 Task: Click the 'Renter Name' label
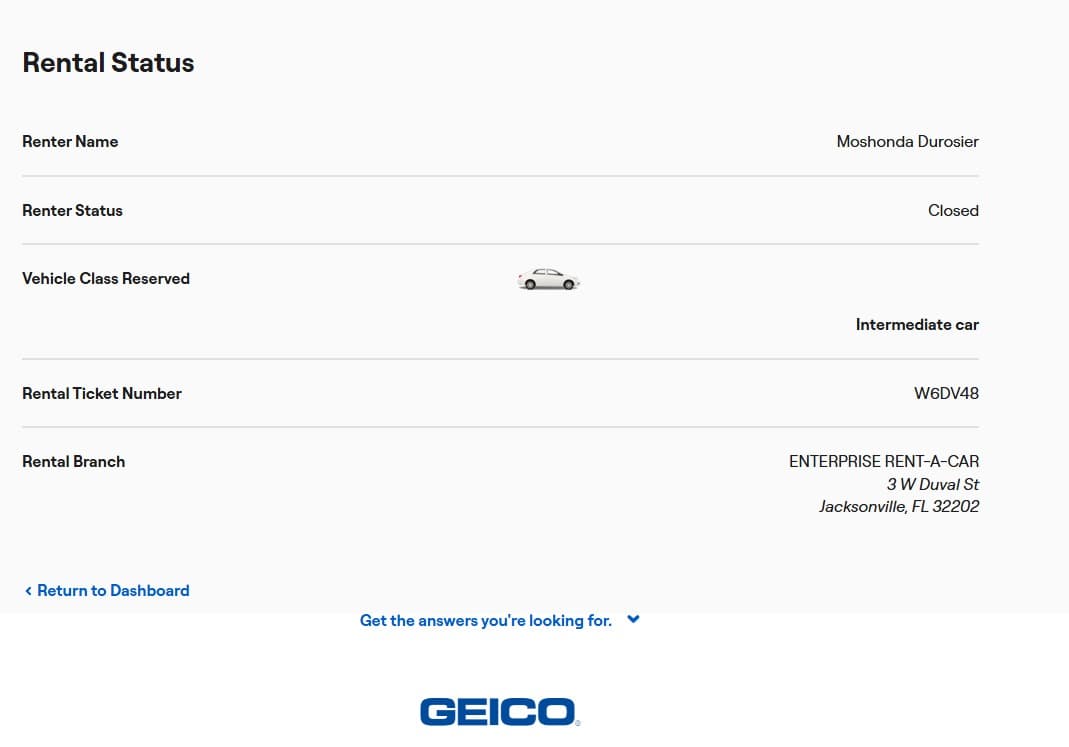tap(70, 142)
